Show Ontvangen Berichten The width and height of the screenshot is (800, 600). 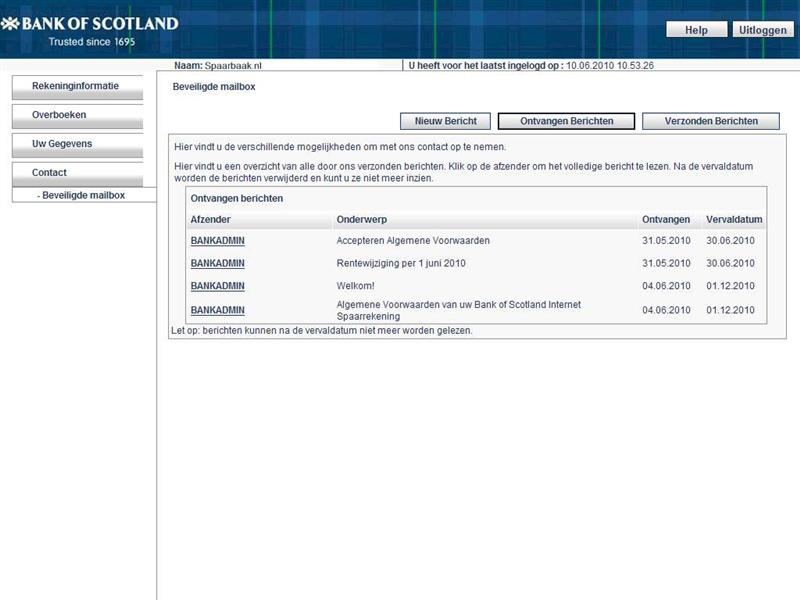point(566,121)
